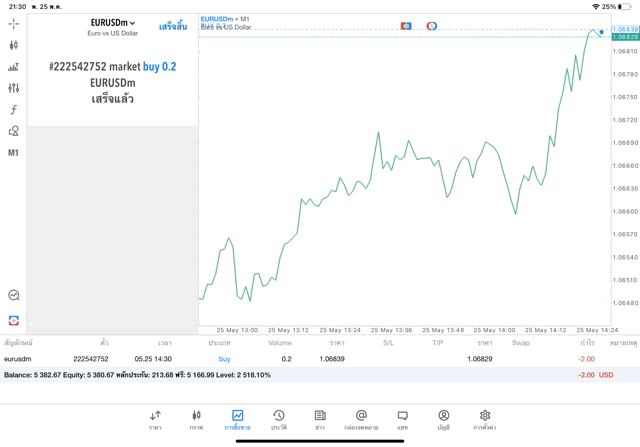
Task: Open the indicators icon in sidebar
Action: [x=13, y=67]
